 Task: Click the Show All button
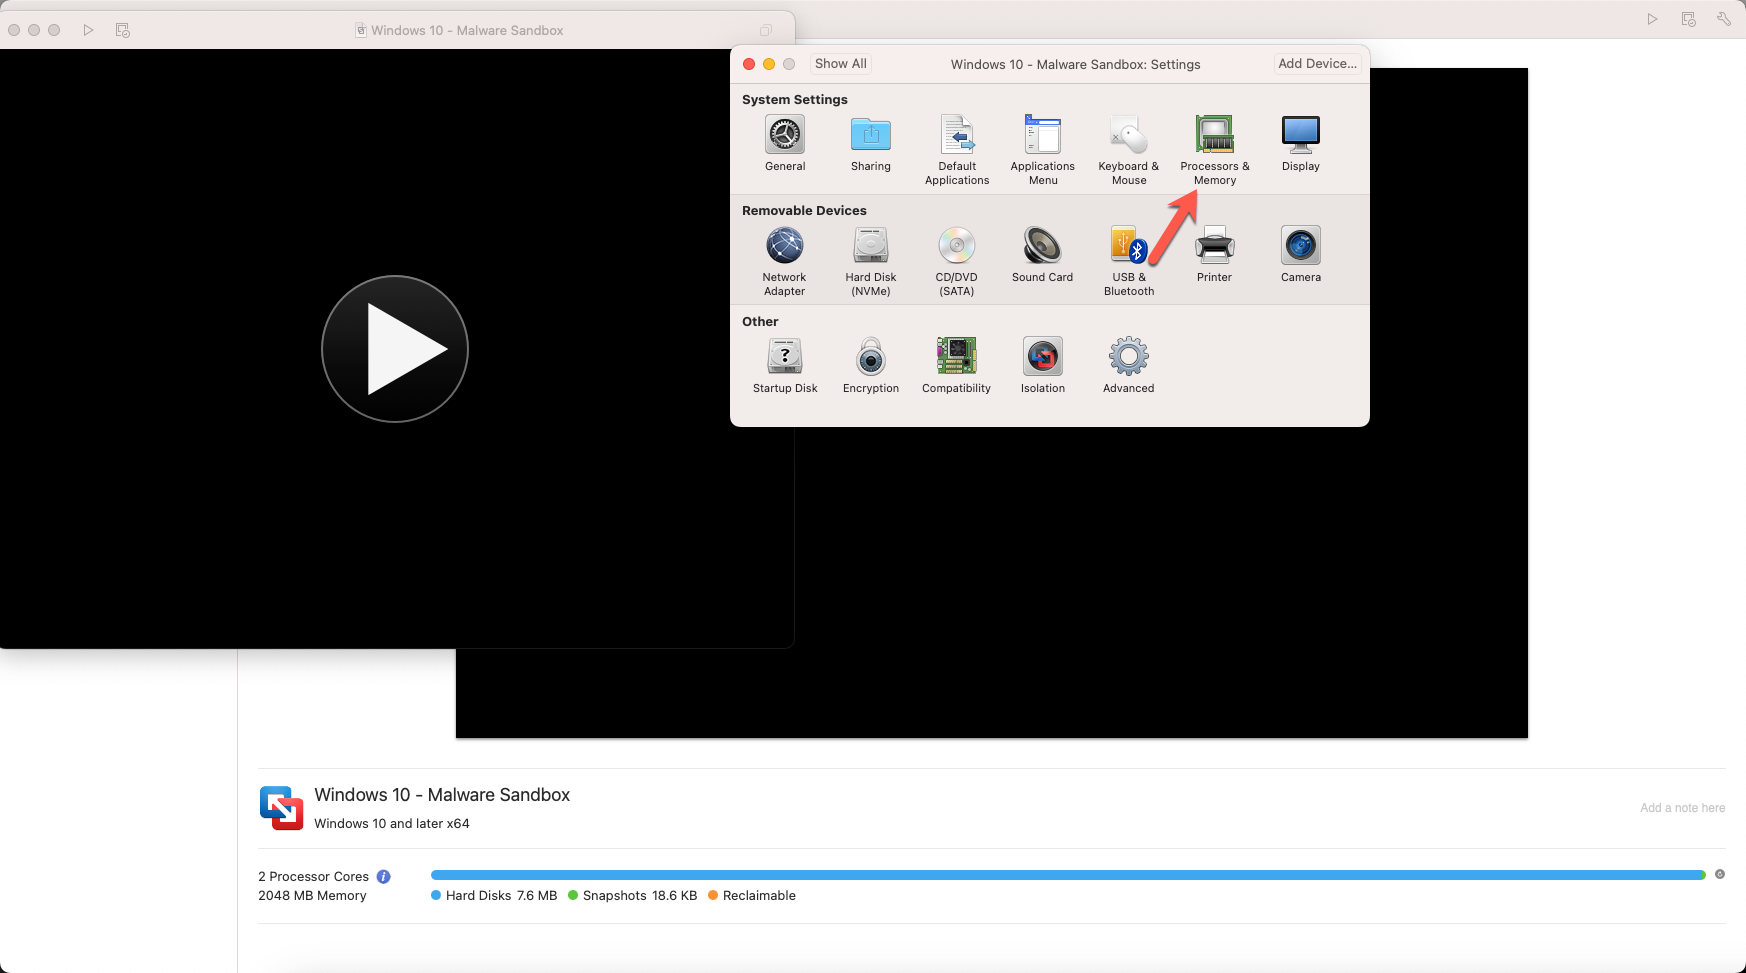pyautogui.click(x=839, y=63)
